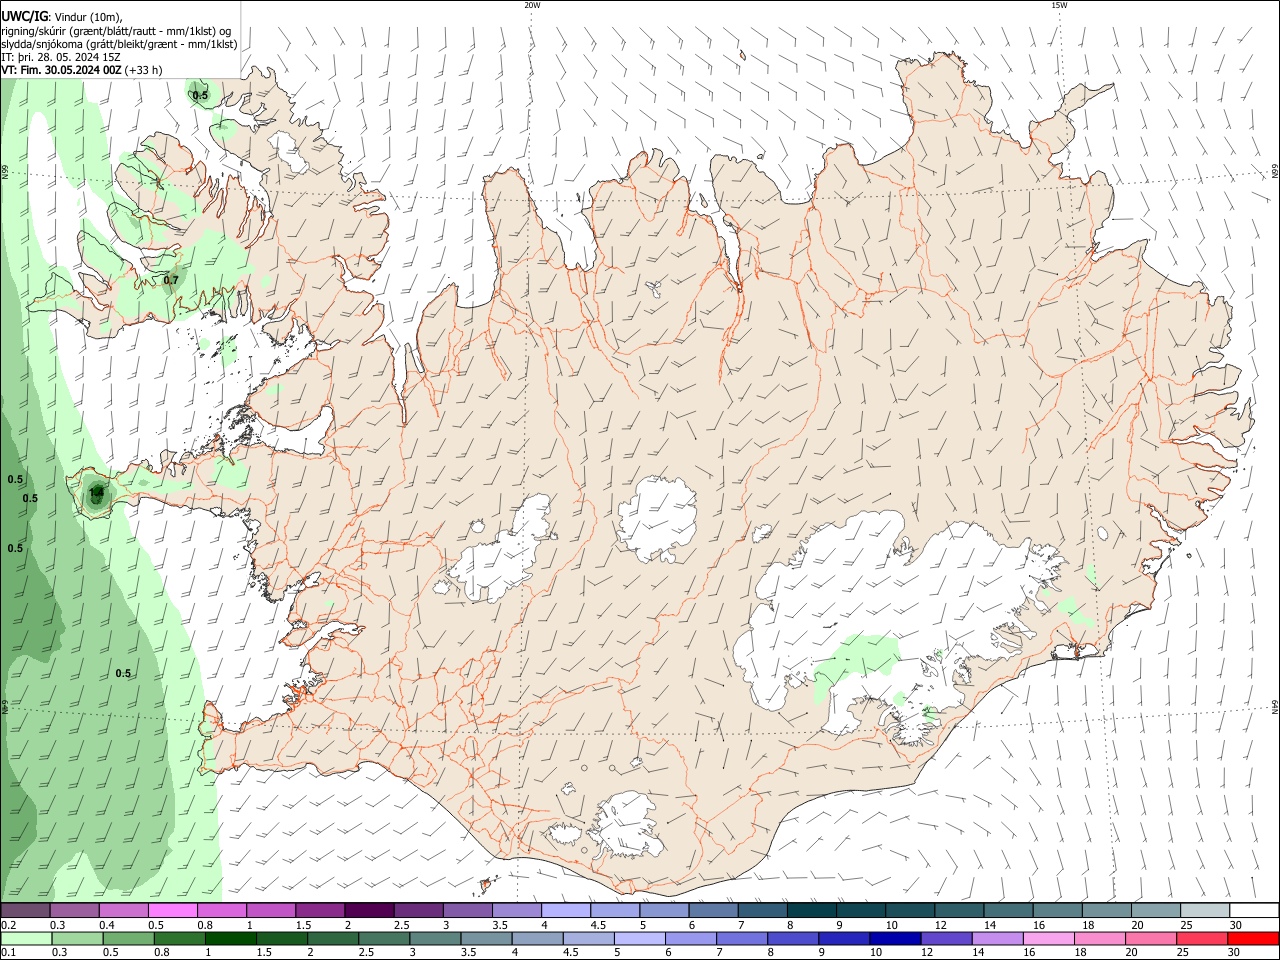Select the "IT: þri. 28. 05. 2024 15Z" line
The width and height of the screenshot is (1280, 960).
coord(62,57)
